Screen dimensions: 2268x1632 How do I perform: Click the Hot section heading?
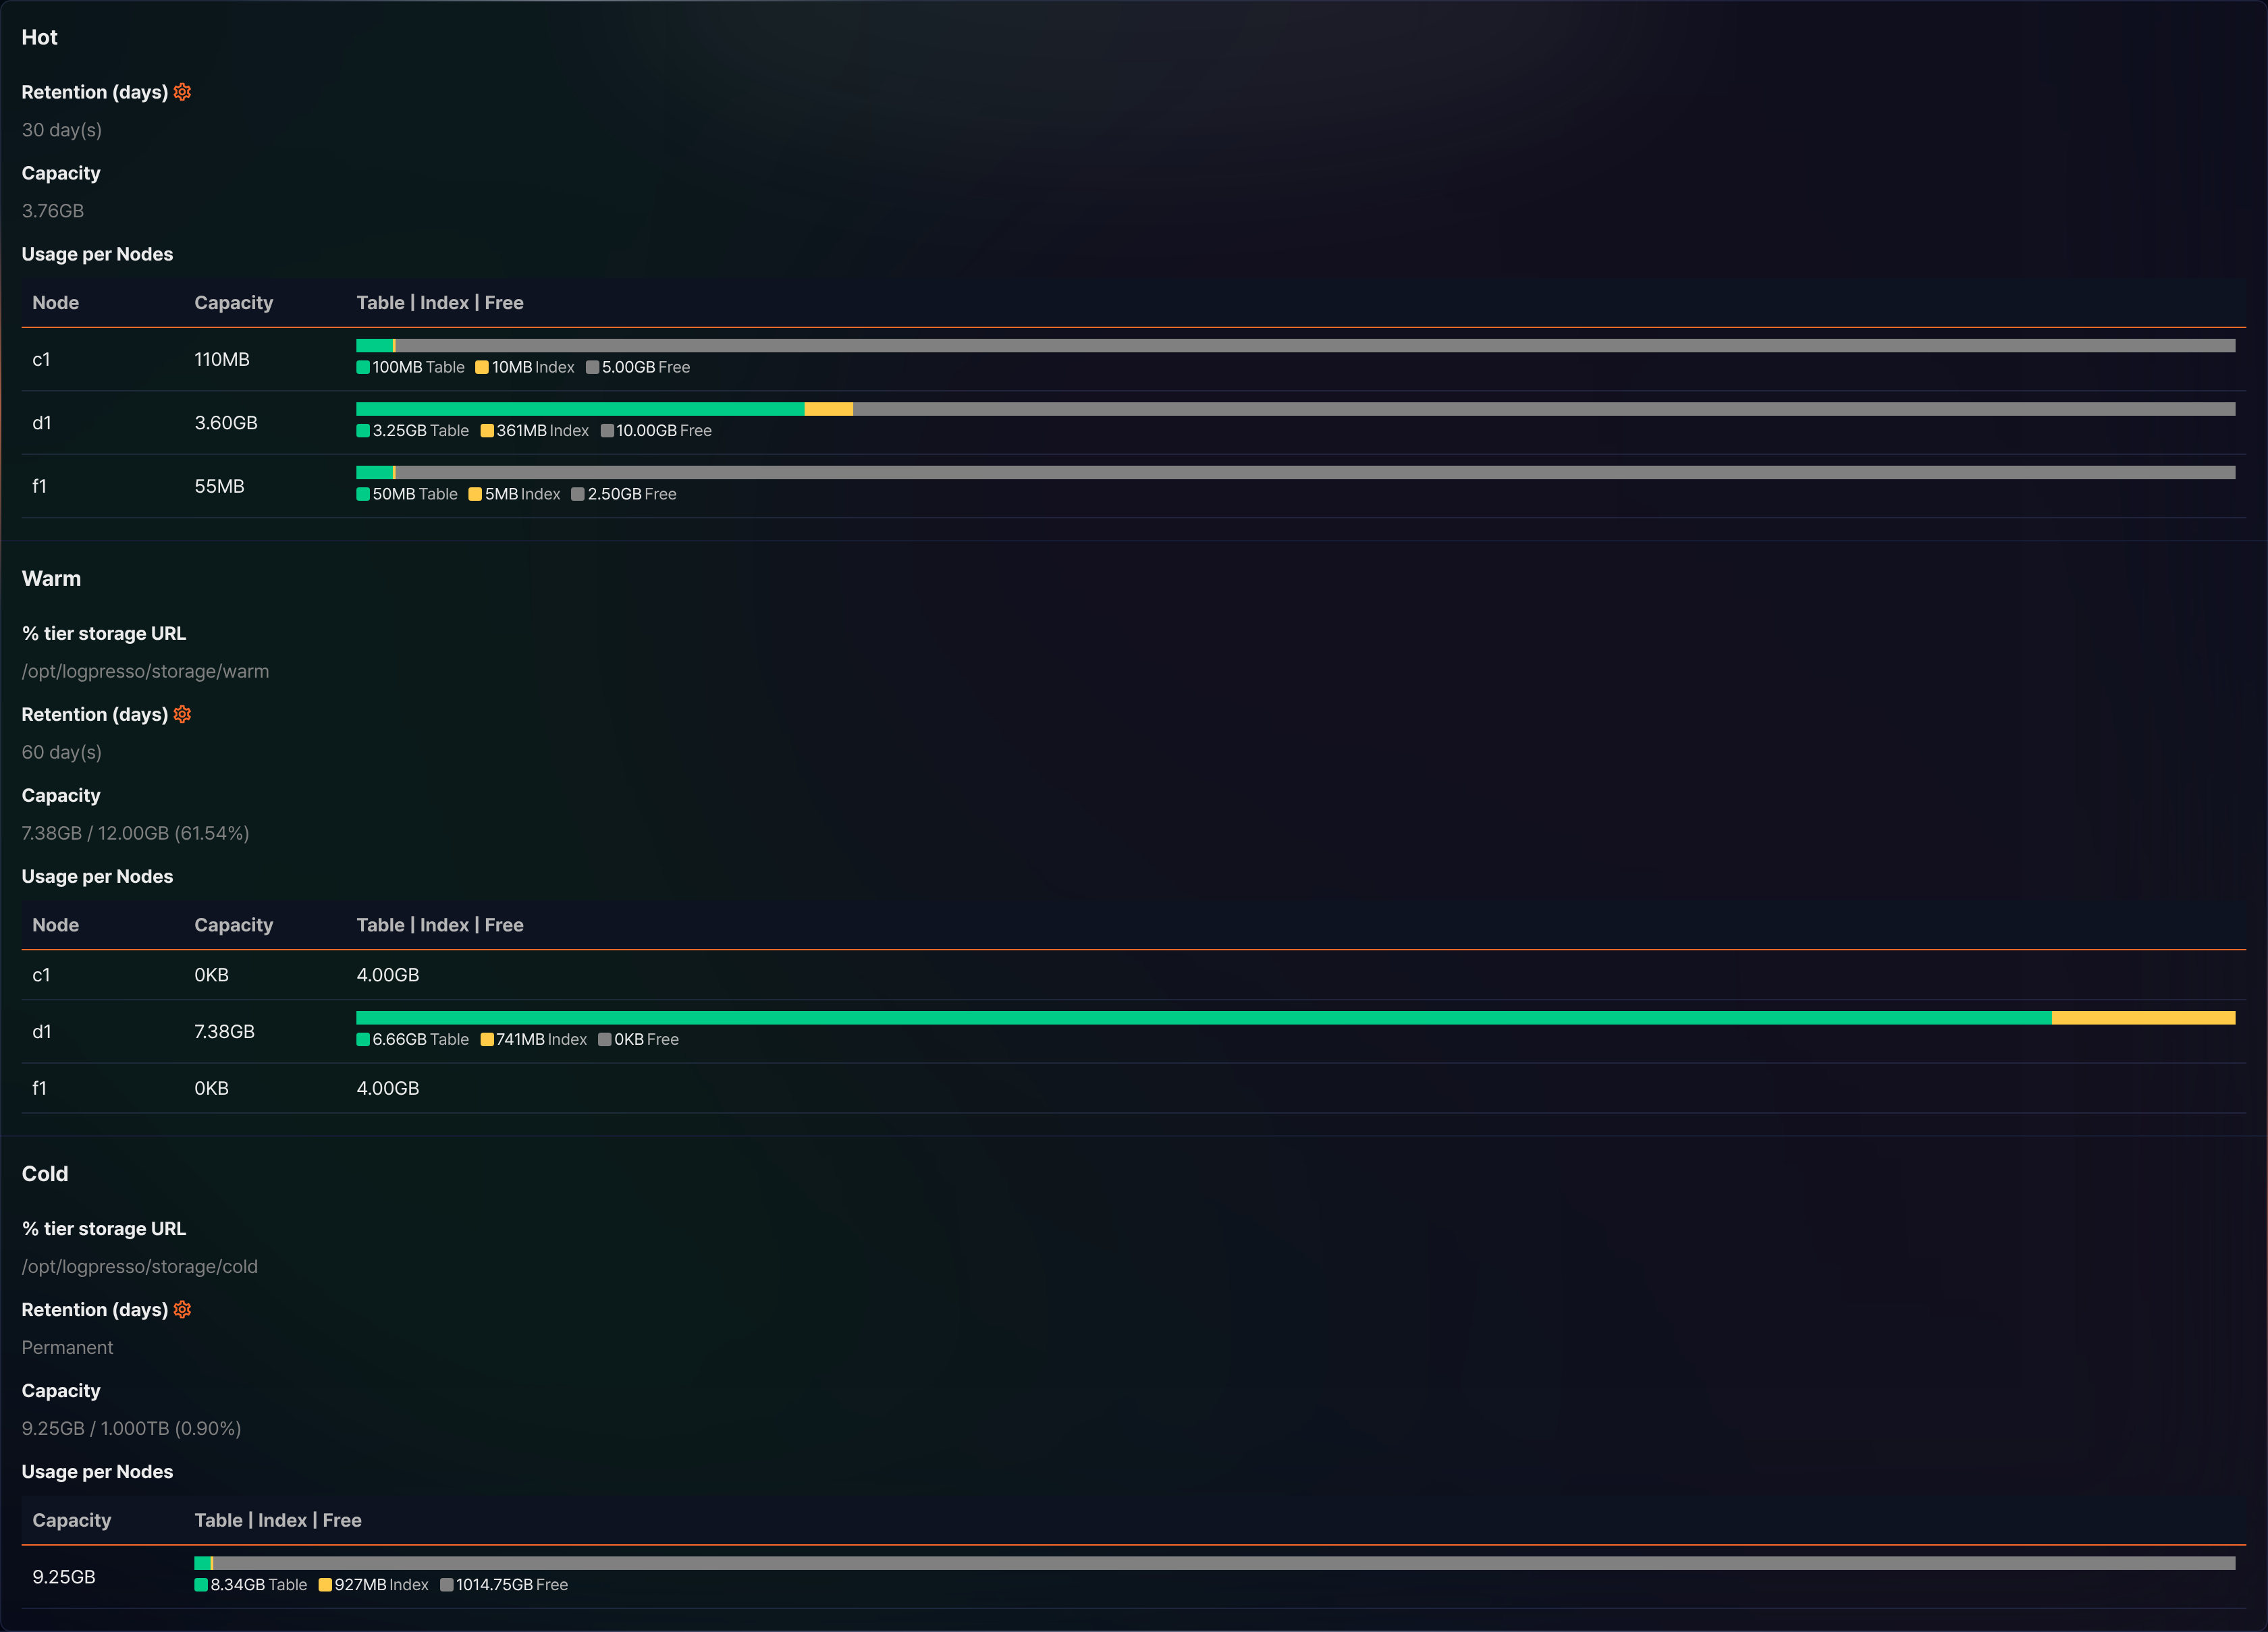40,37
